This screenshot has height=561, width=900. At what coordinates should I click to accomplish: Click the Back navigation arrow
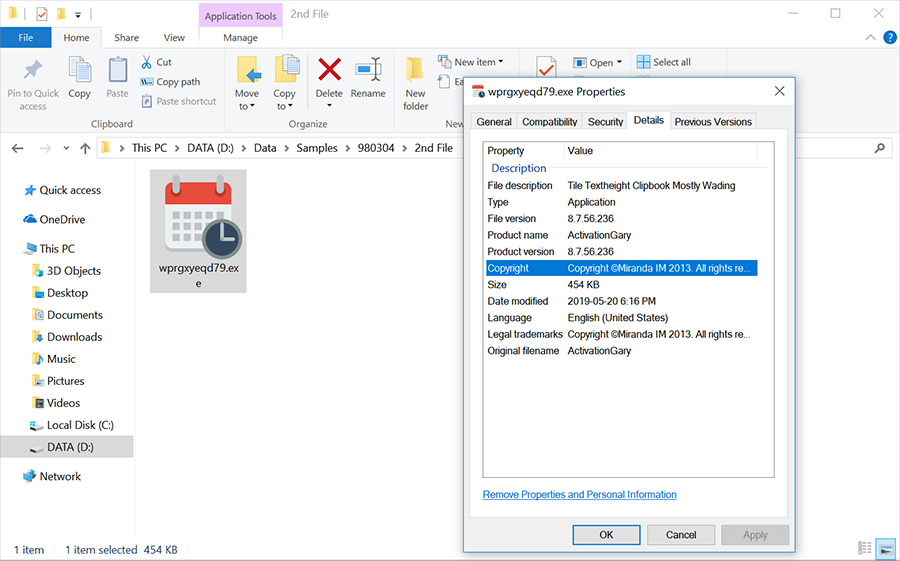click(18, 148)
